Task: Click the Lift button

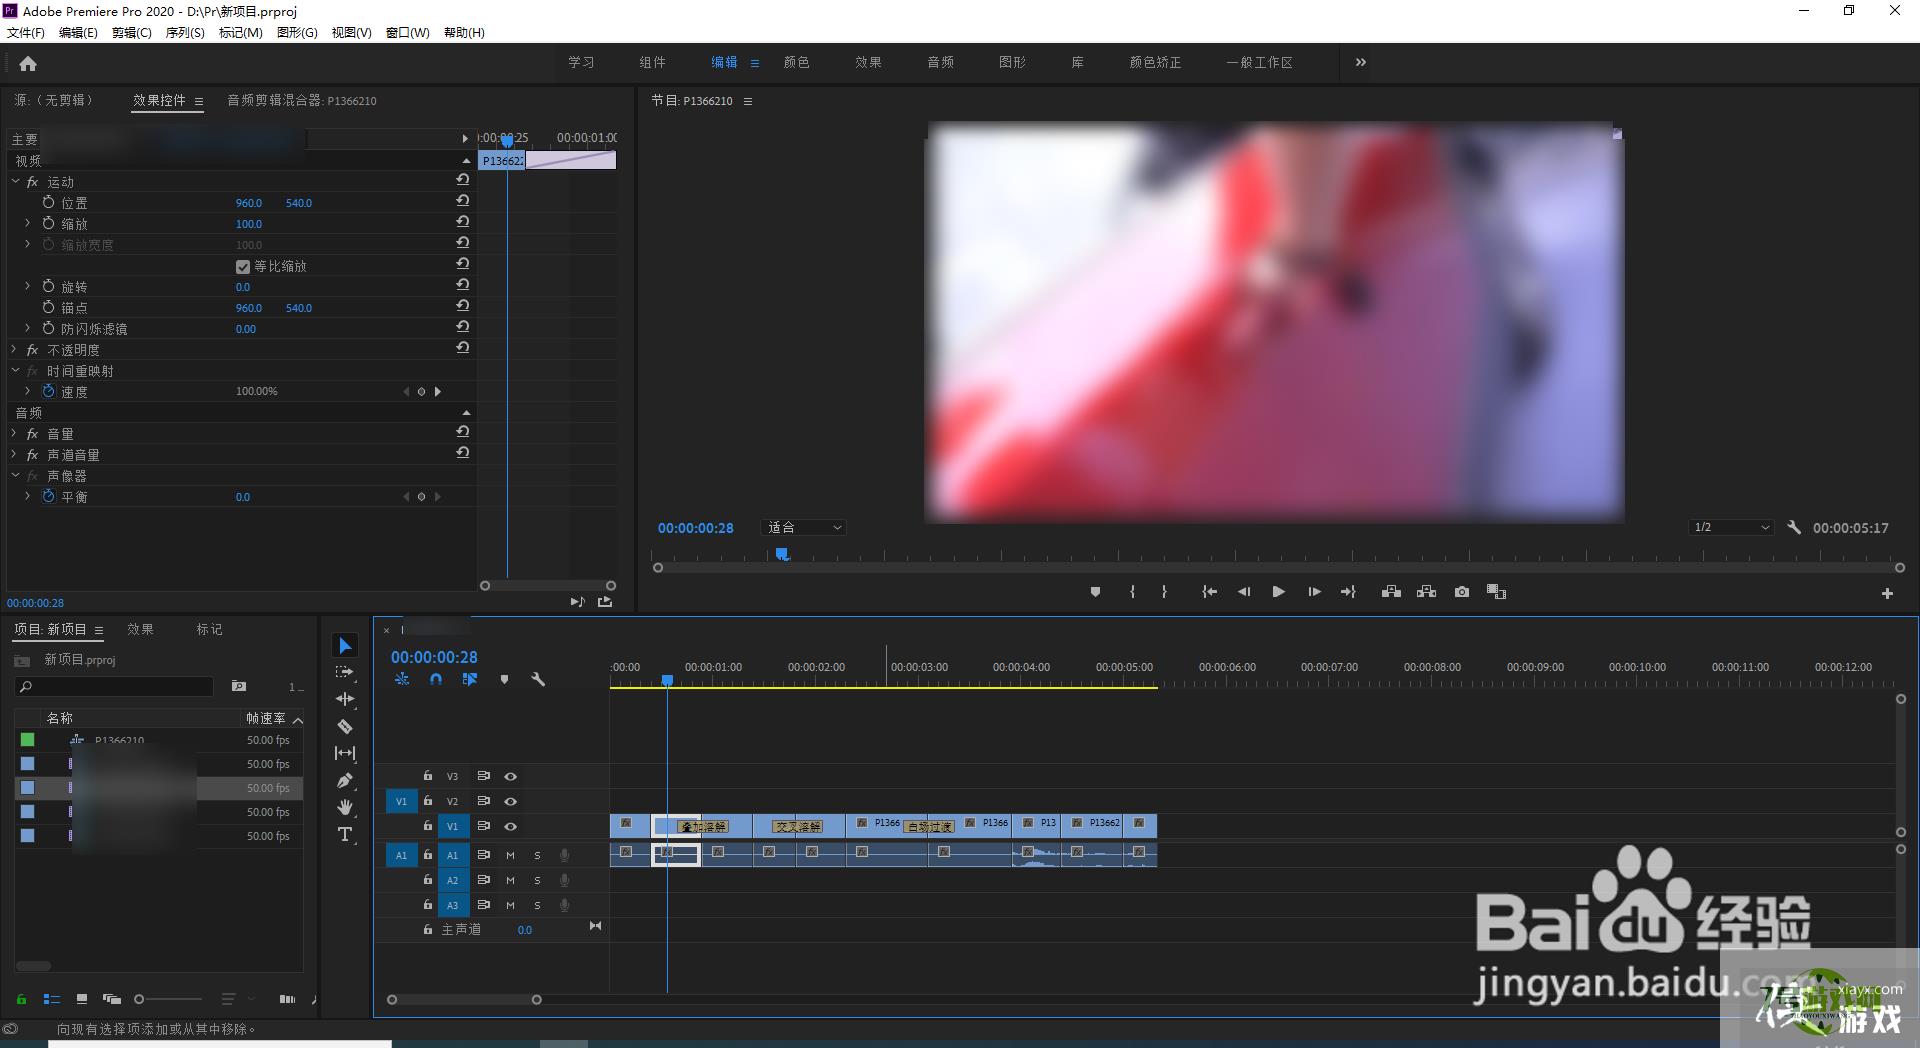Action: (1391, 592)
